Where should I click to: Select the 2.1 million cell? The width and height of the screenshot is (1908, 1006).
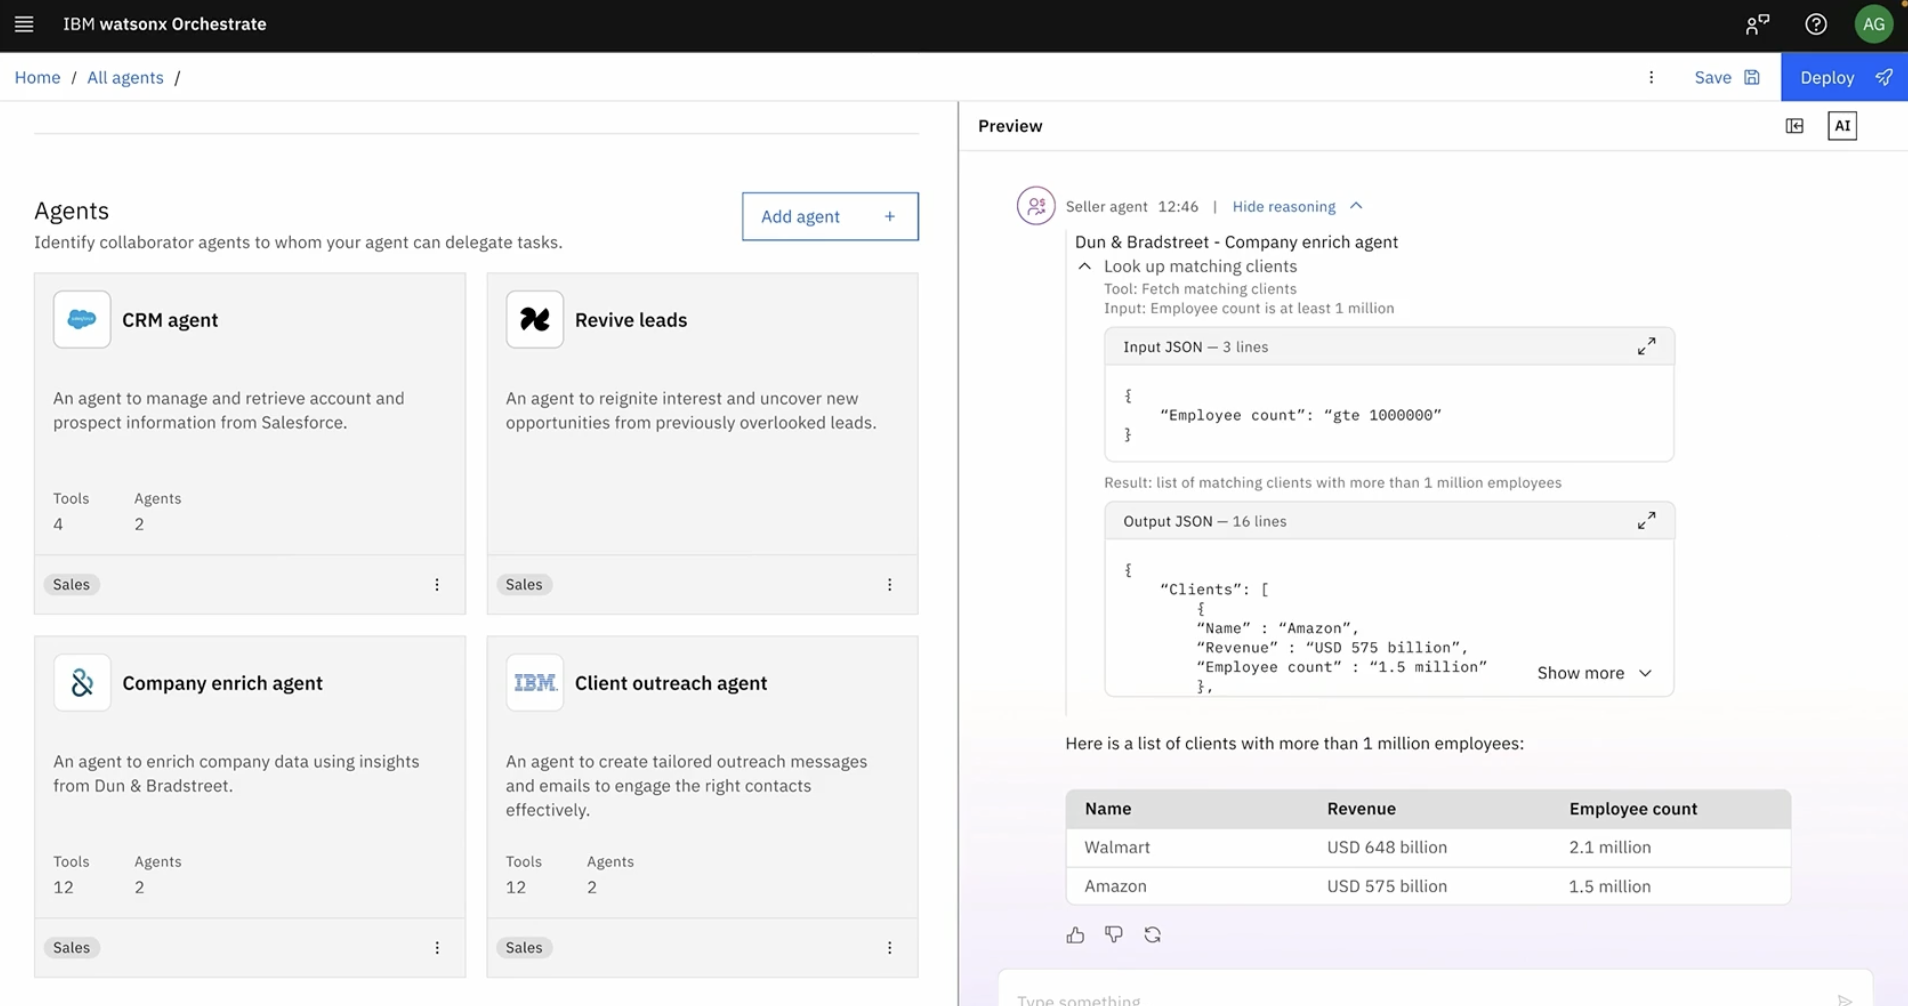click(1610, 847)
